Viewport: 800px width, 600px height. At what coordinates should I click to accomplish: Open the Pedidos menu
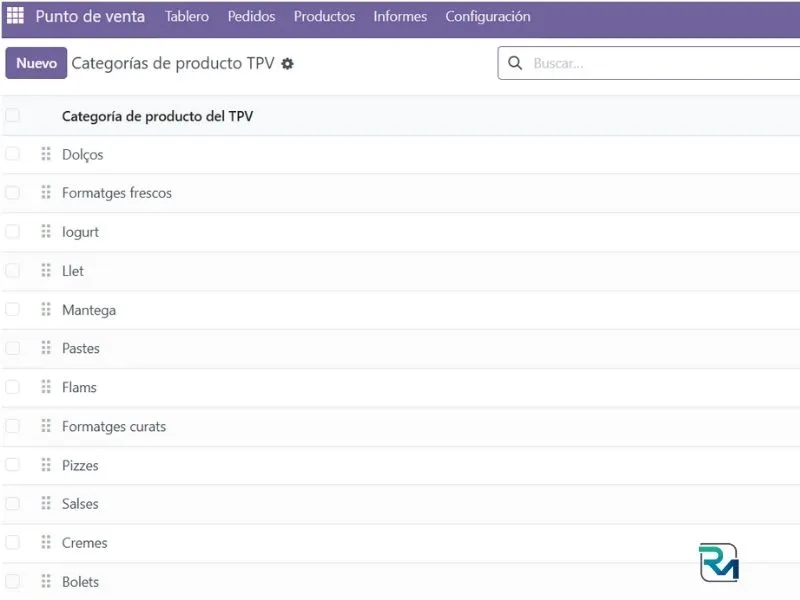pos(251,16)
